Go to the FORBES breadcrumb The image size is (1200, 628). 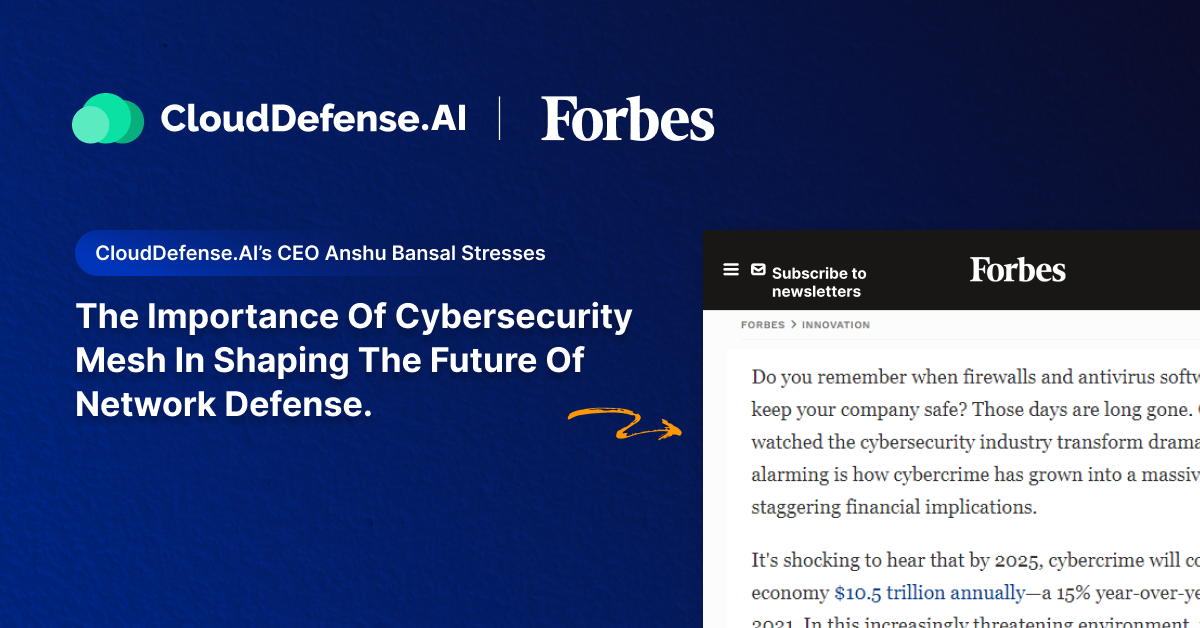762,325
